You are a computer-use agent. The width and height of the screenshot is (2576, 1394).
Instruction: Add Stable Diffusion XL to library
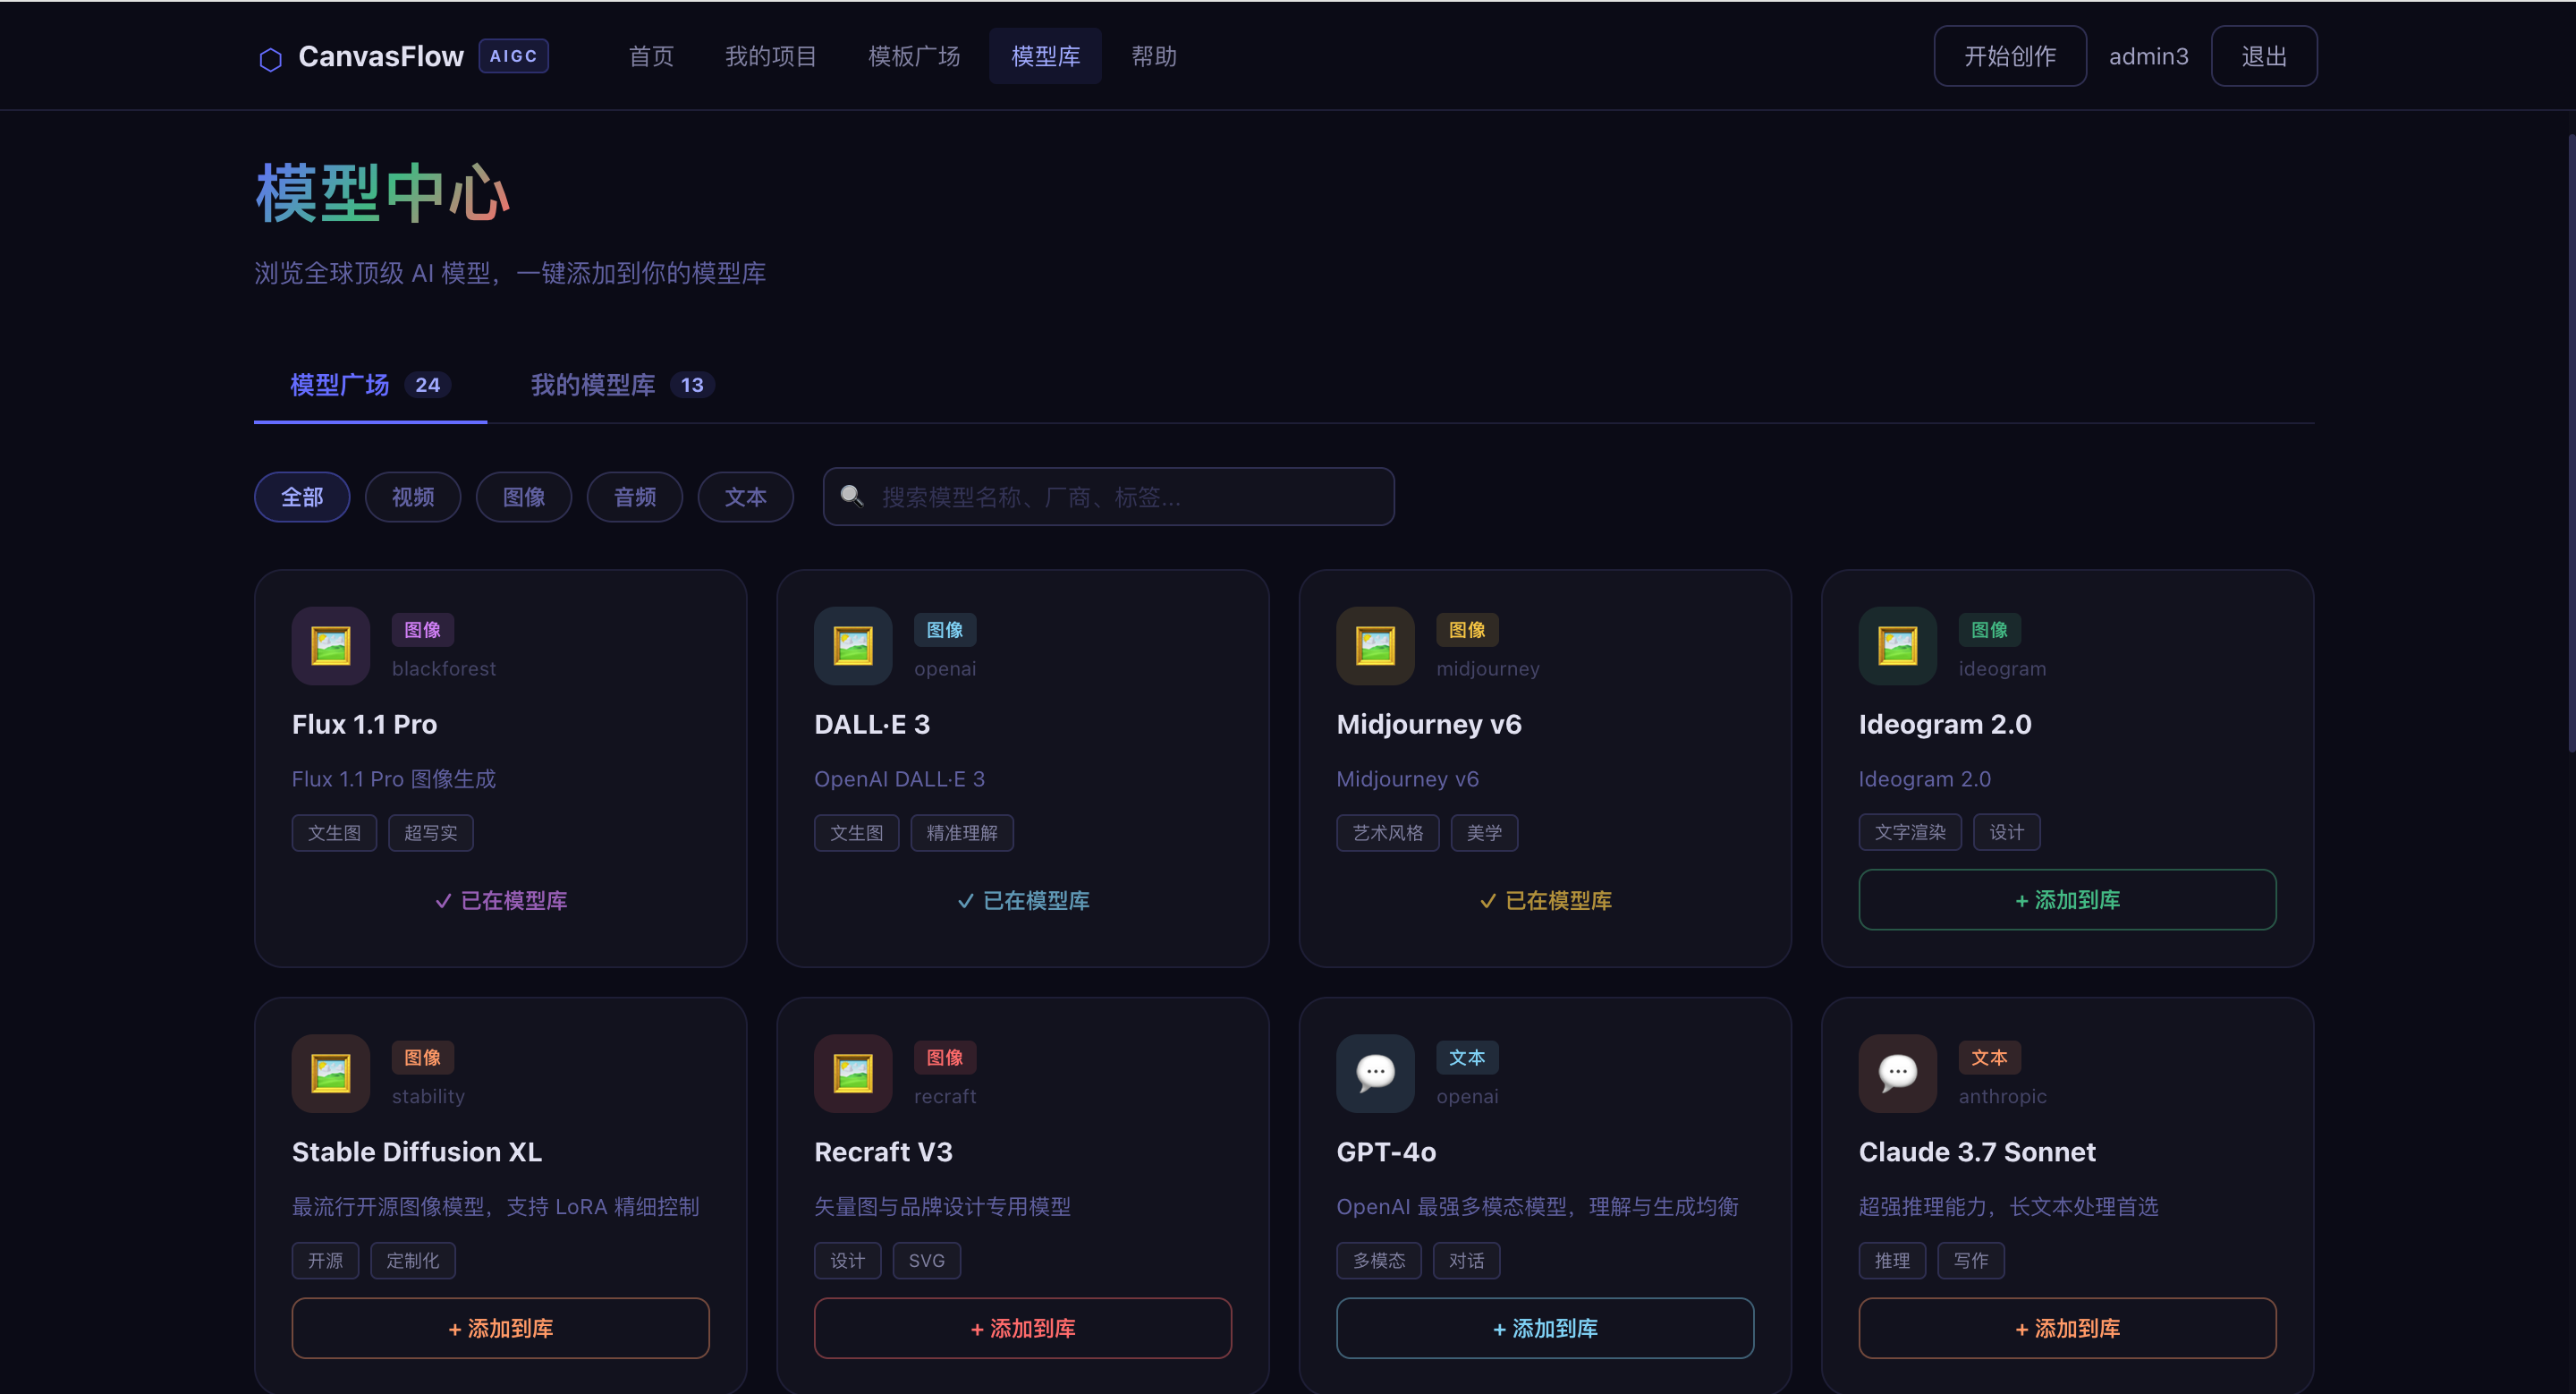click(x=500, y=1328)
